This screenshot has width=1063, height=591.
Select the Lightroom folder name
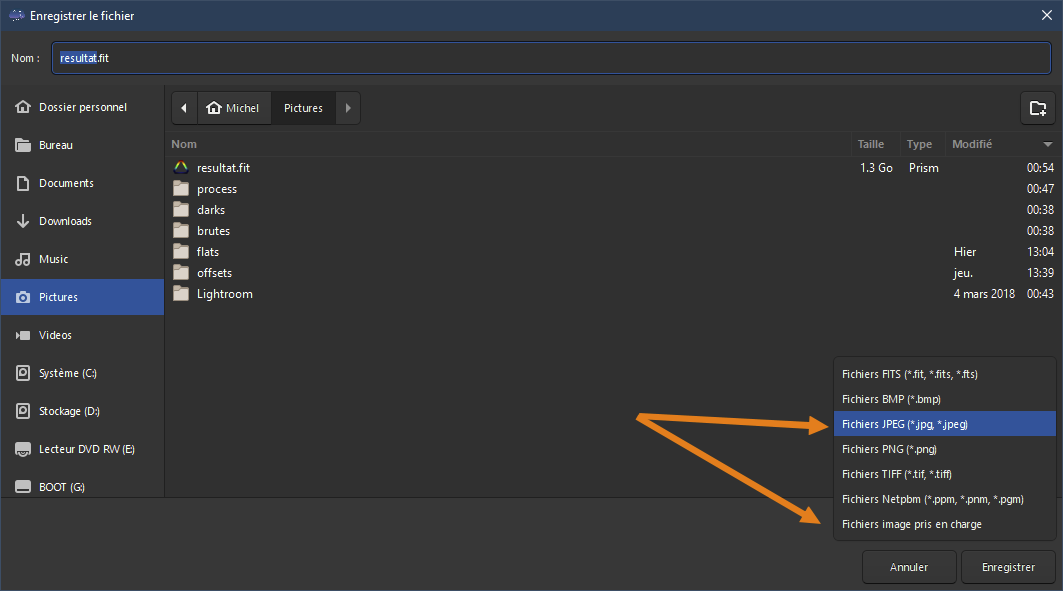coord(224,294)
